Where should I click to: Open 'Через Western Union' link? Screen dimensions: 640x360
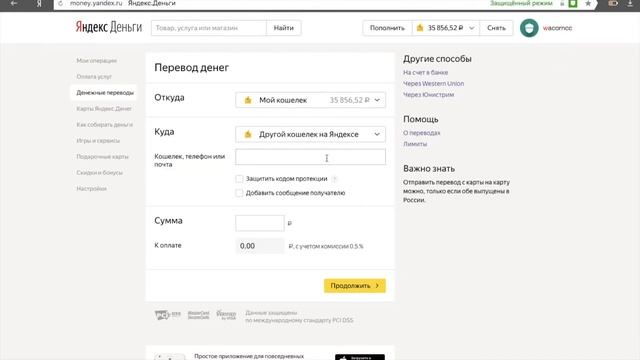[433, 83]
